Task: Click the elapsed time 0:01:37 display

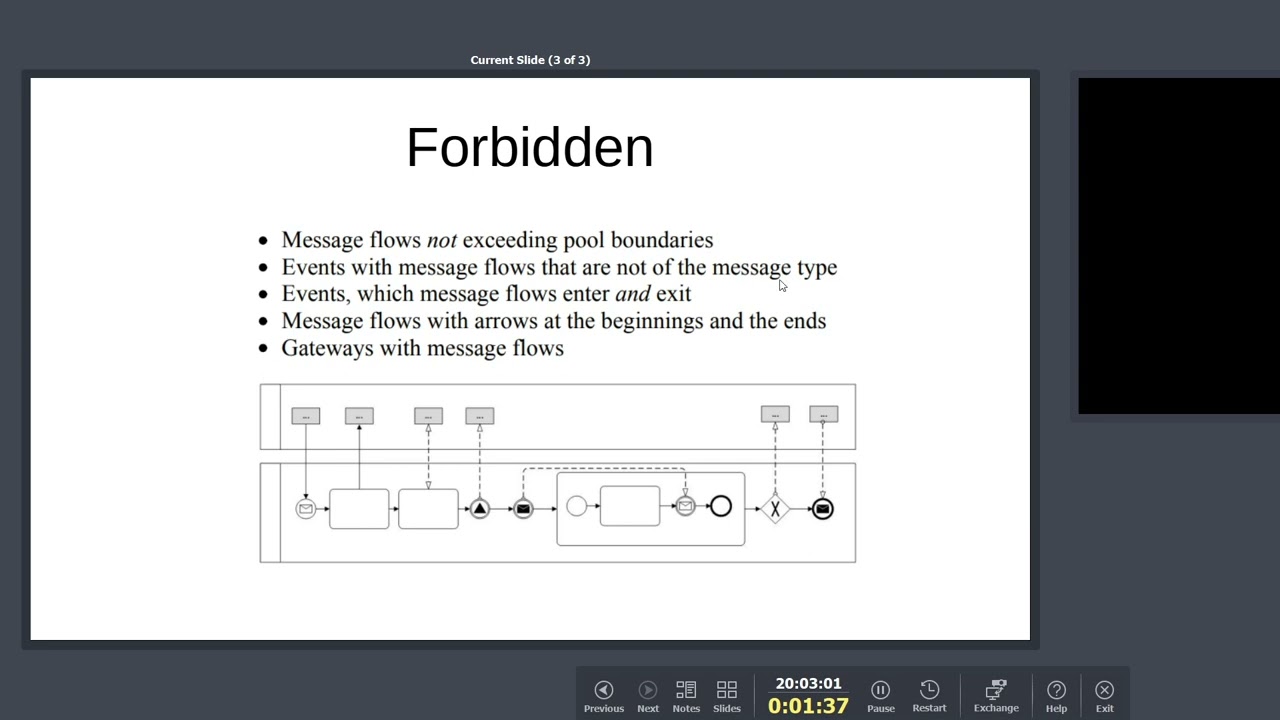Action: [808, 706]
